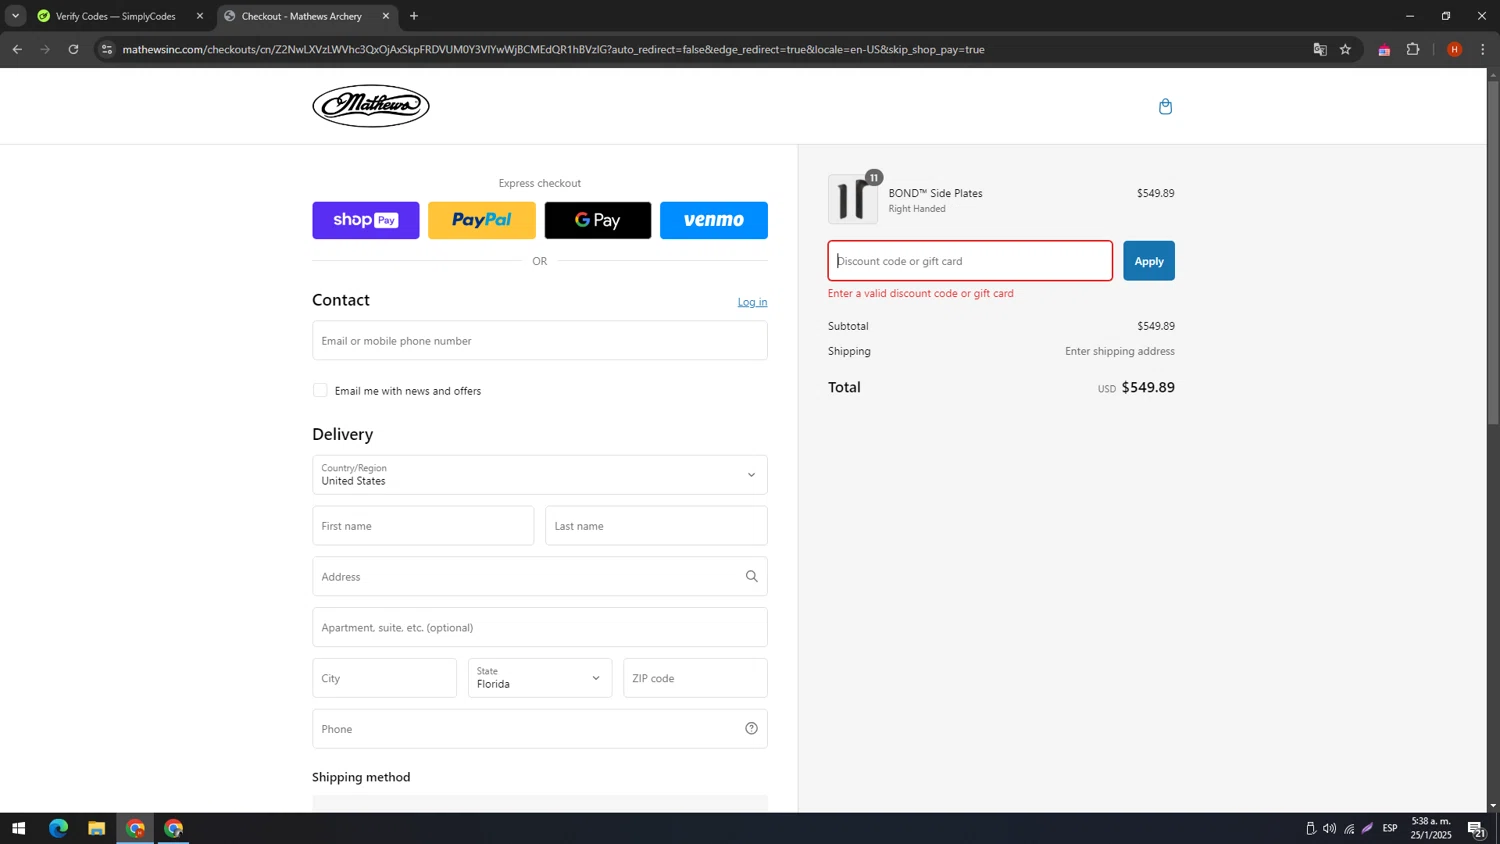Click the Log in link
1500x844 pixels.
[x=752, y=302]
